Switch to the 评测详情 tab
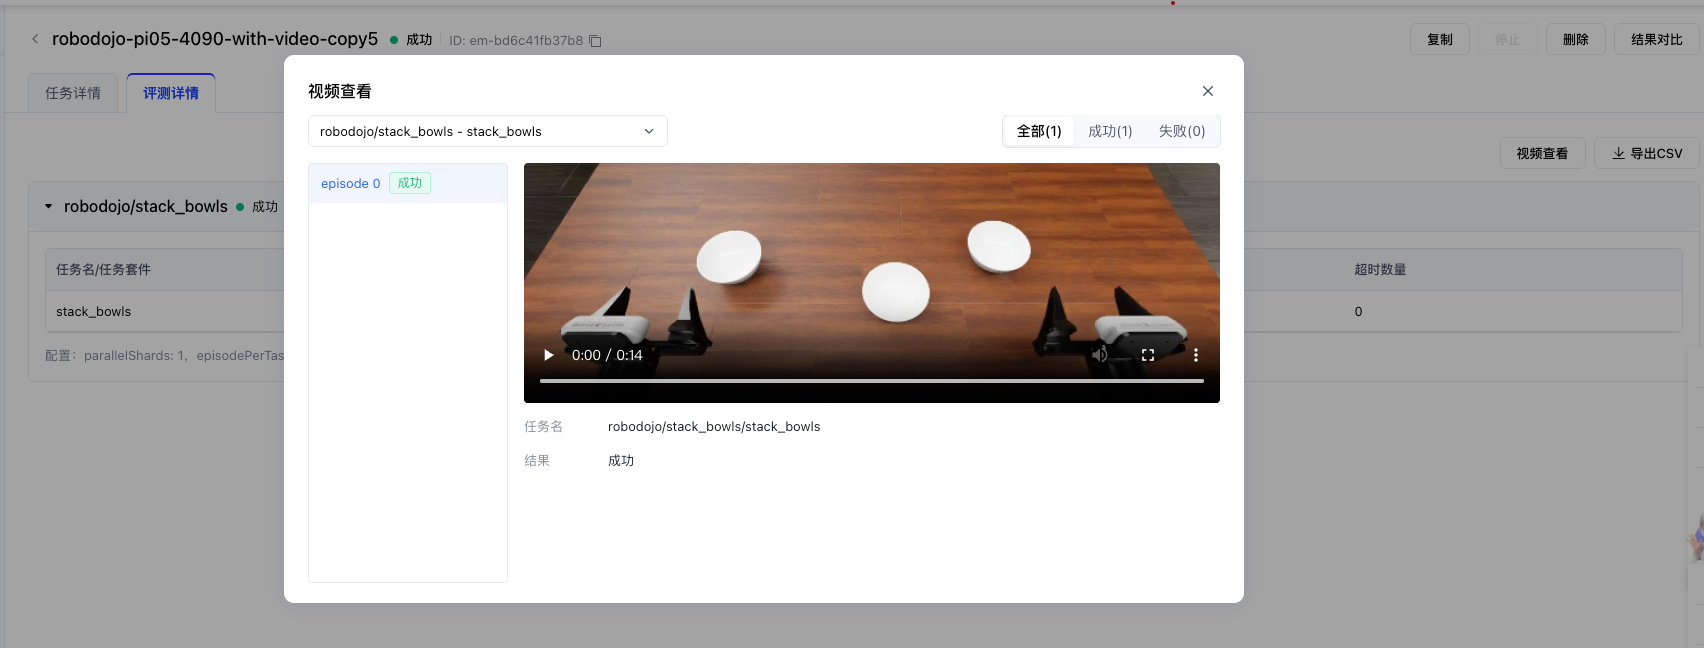1704x648 pixels. (171, 93)
